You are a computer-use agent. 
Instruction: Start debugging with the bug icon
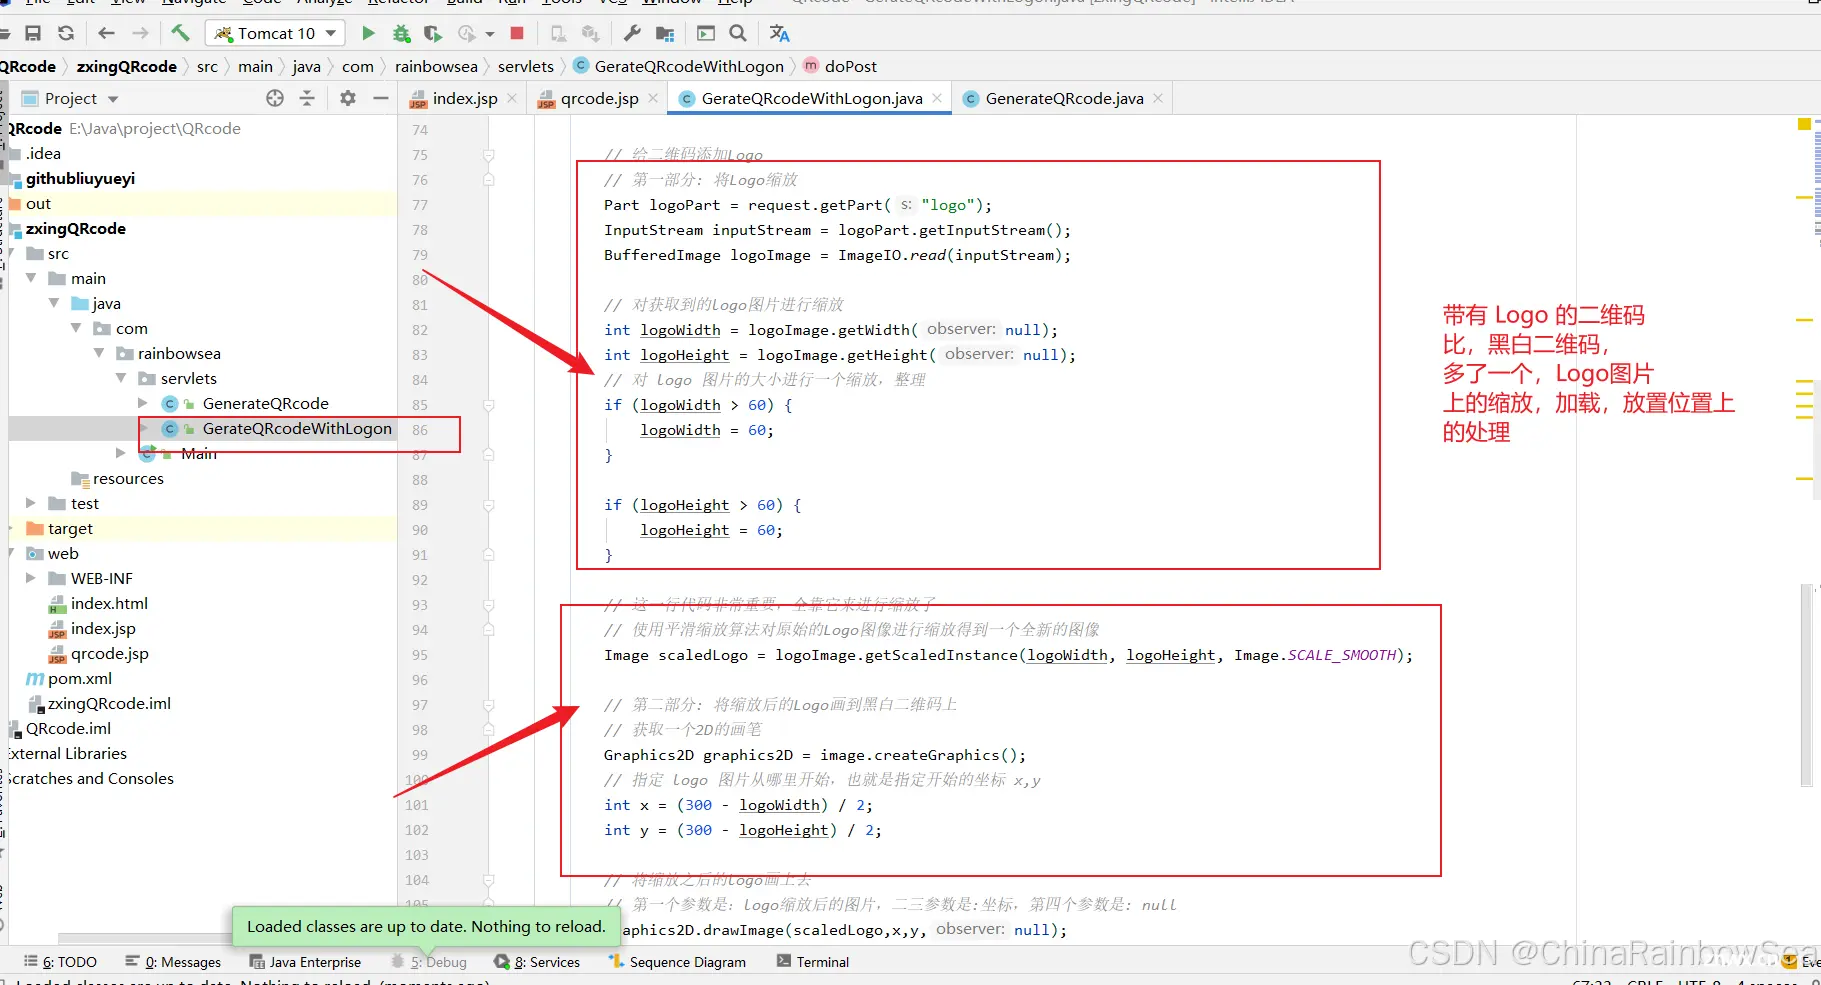point(401,33)
